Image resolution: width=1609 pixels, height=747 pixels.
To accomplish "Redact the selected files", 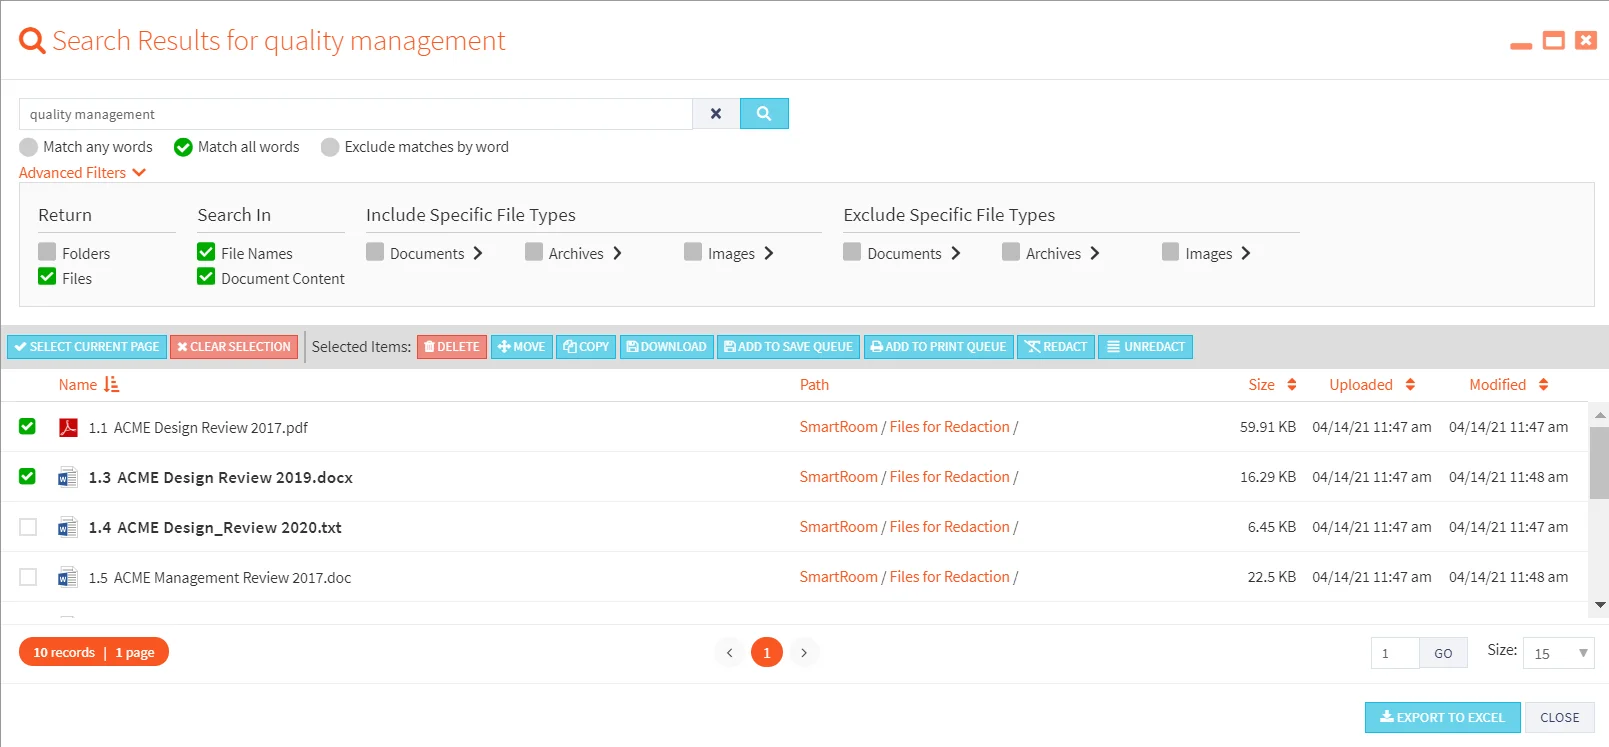I will coord(1056,347).
